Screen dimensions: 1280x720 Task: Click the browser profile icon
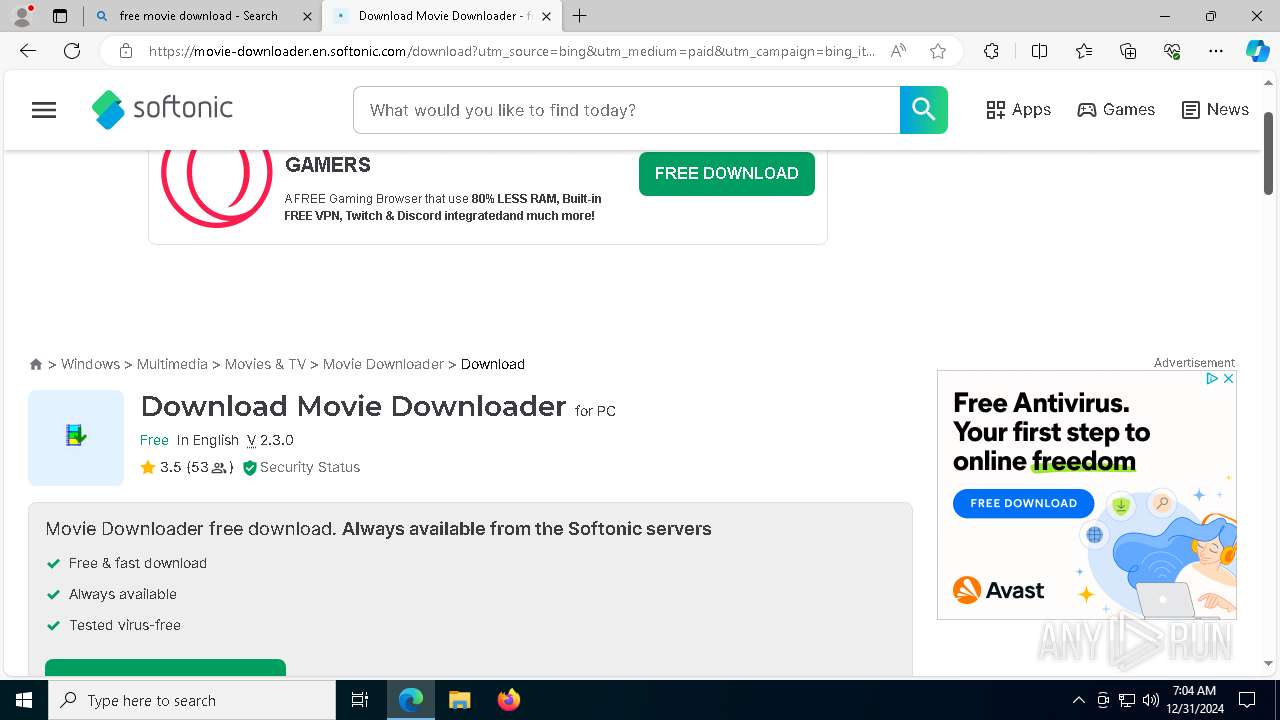tap(22, 16)
